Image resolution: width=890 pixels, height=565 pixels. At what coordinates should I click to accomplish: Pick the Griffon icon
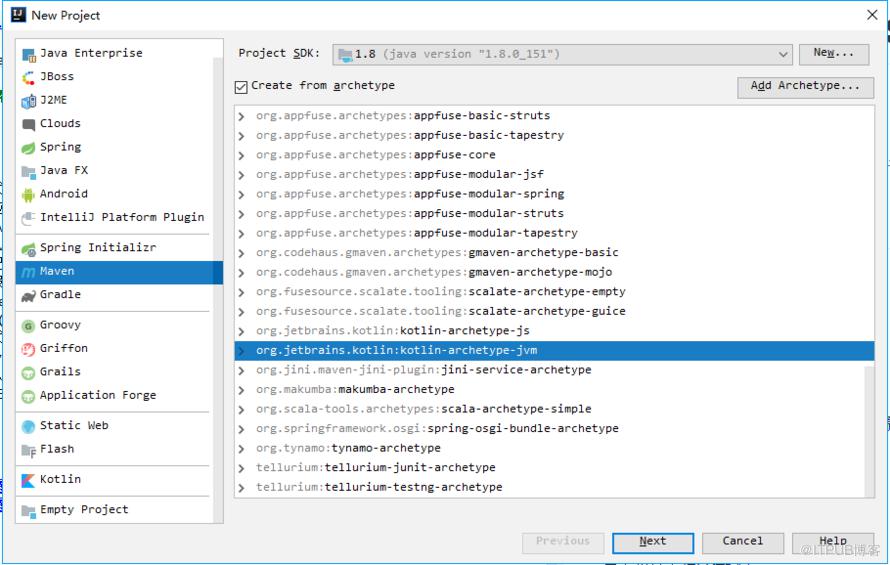click(28, 349)
